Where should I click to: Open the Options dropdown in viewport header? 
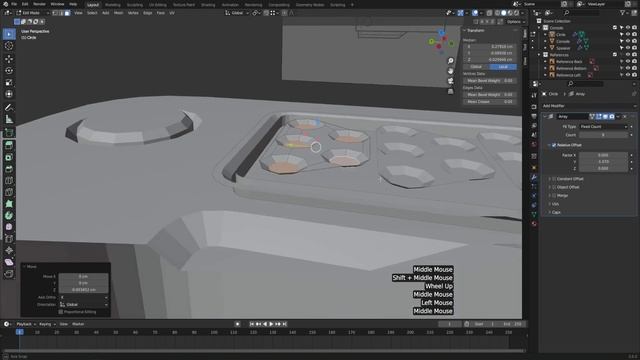[x=516, y=22]
